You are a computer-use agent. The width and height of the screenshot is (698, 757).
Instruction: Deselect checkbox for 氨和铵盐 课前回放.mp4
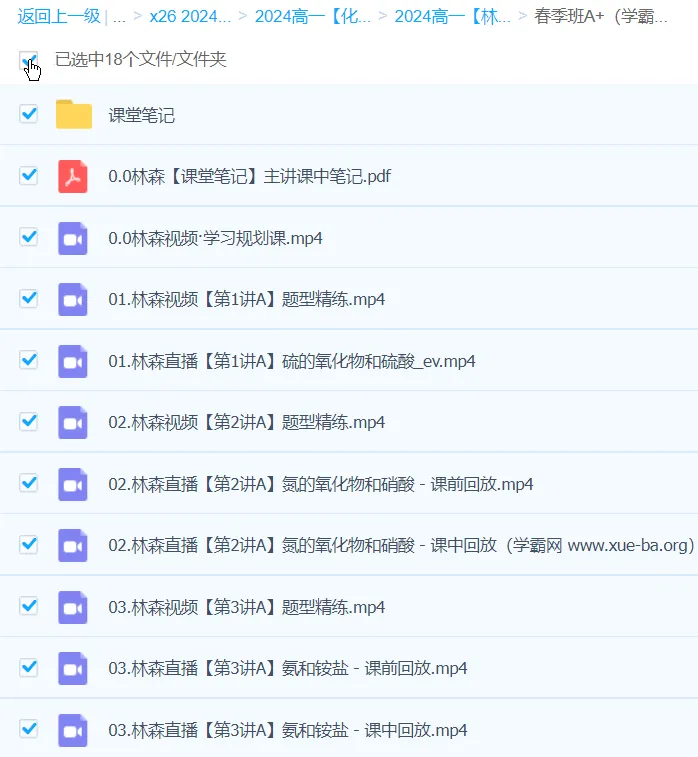29,667
